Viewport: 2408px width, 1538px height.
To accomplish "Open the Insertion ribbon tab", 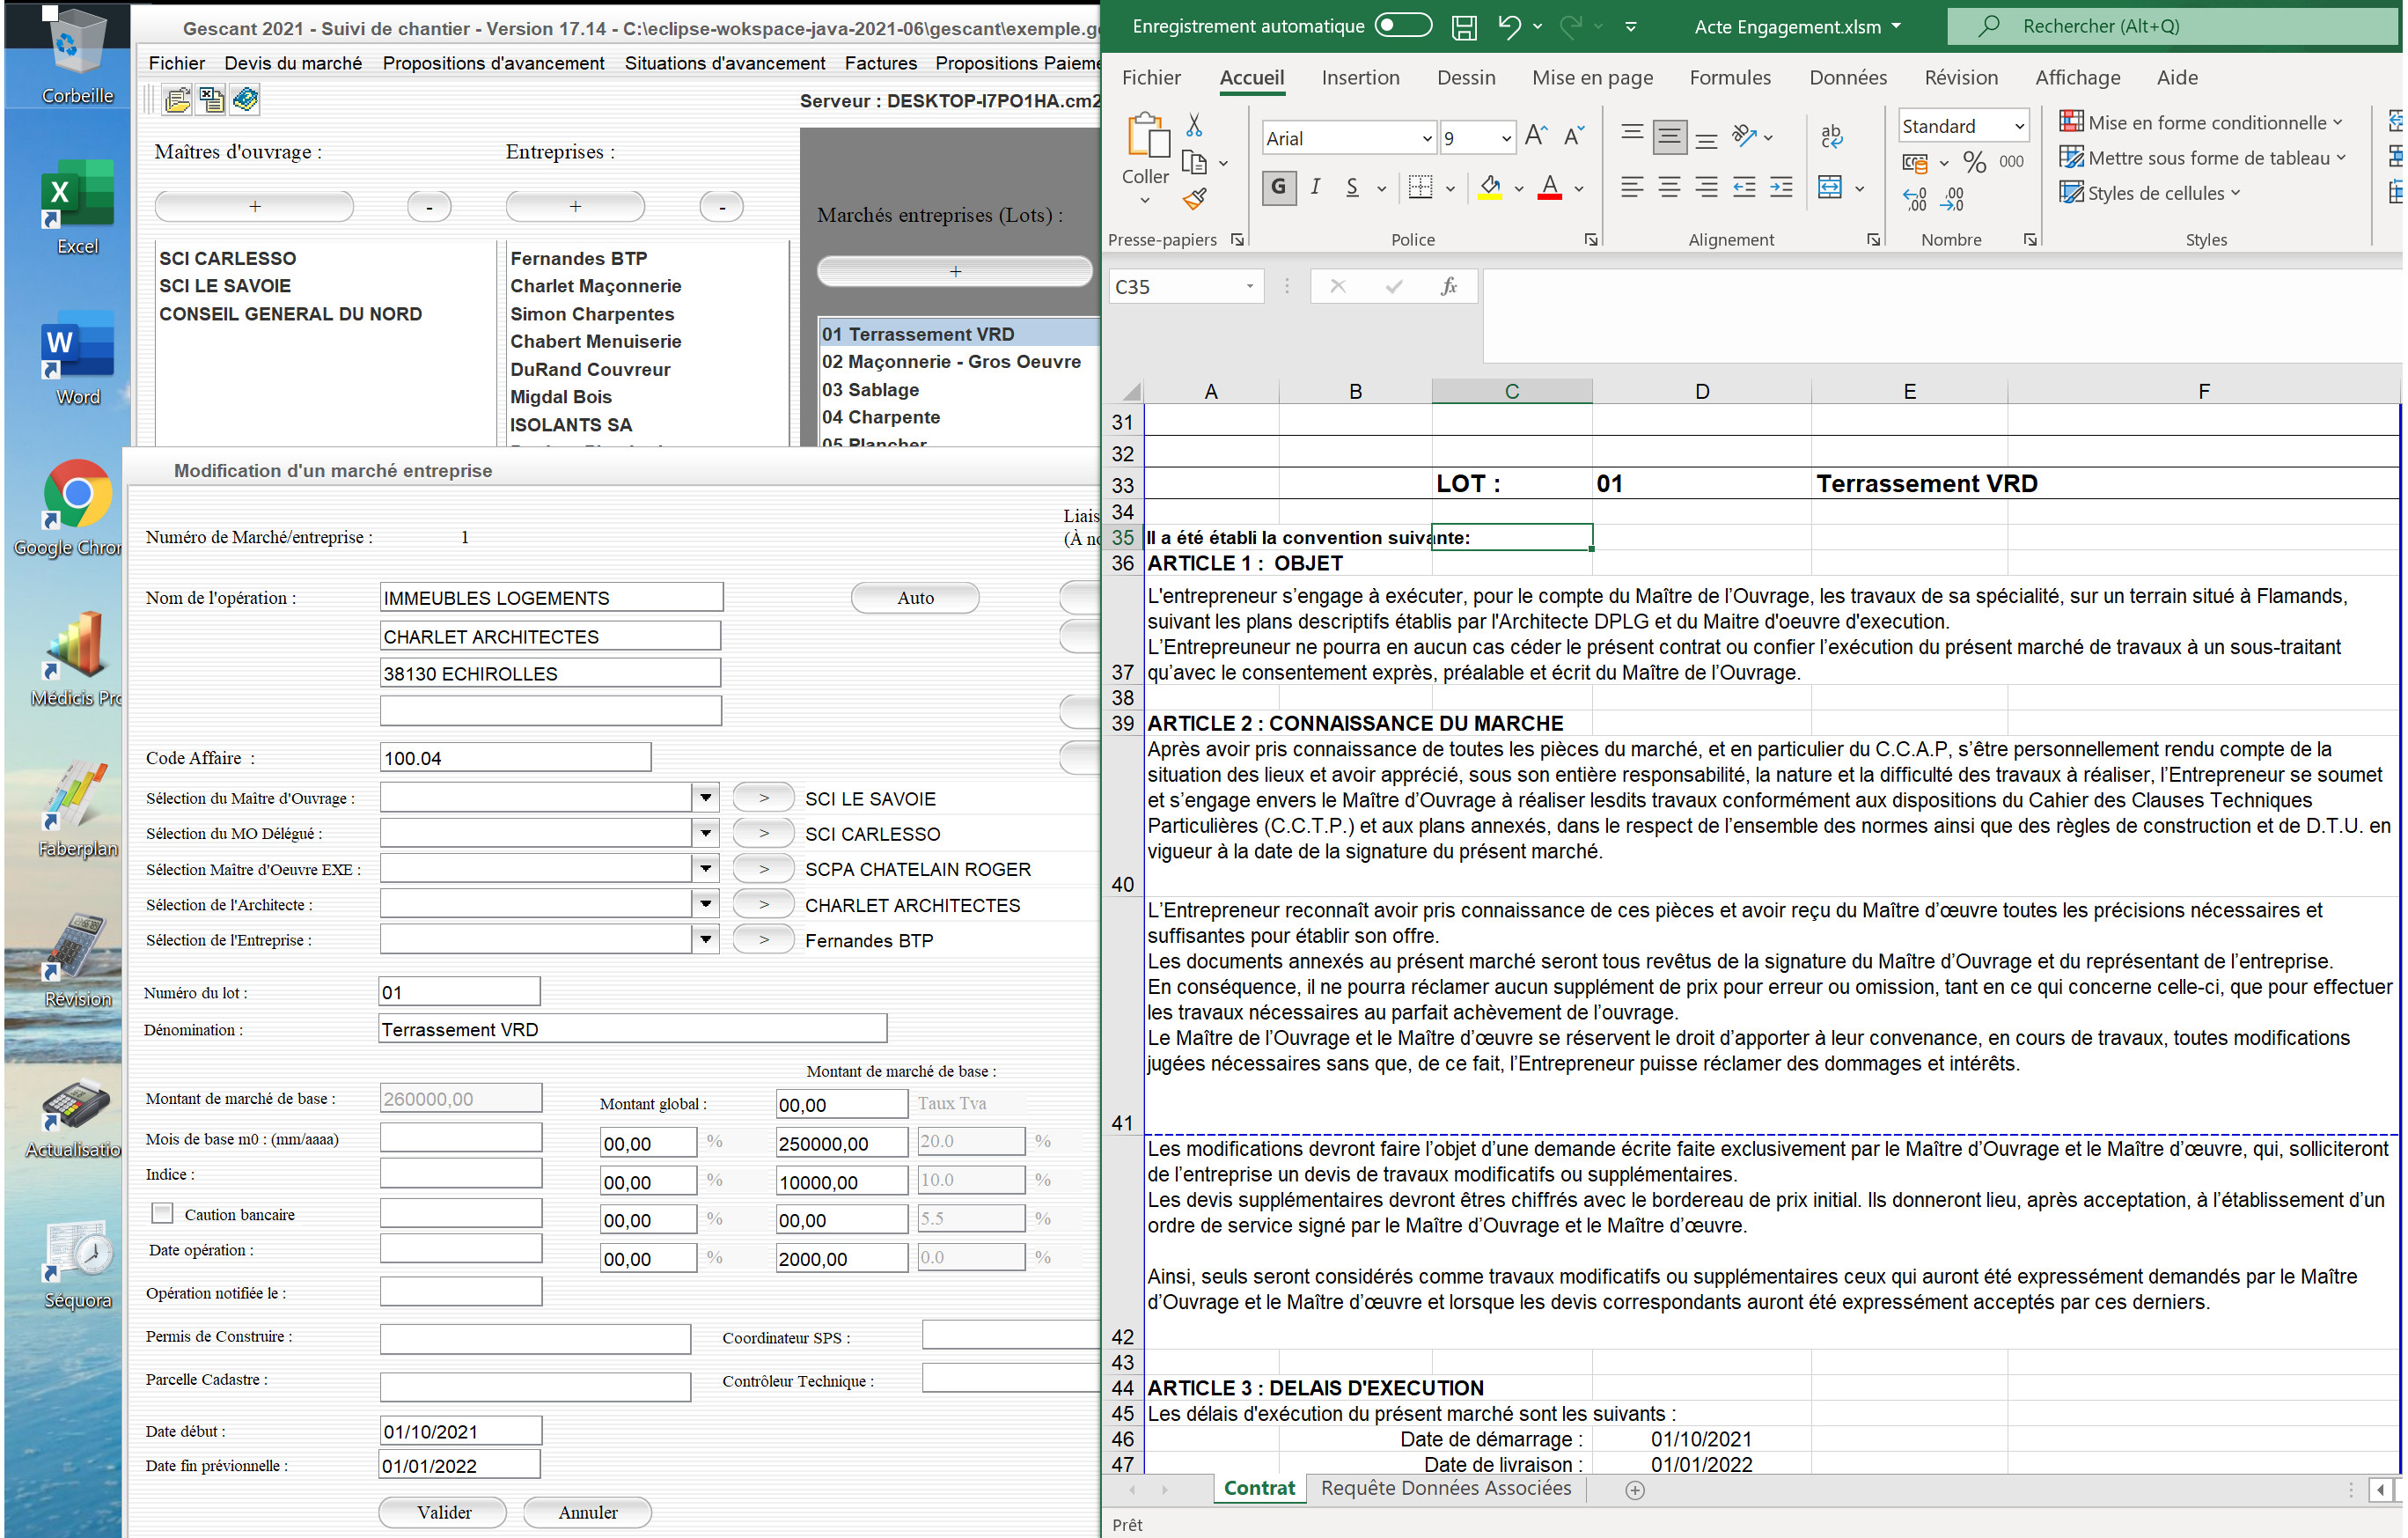I will (1360, 78).
